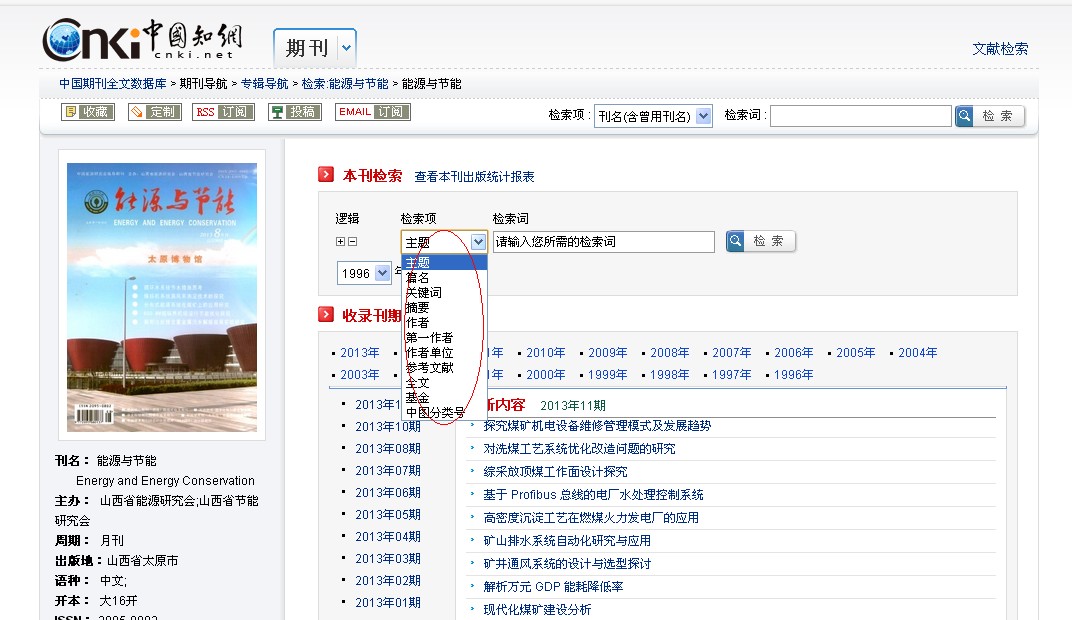Image resolution: width=1072 pixels, height=620 pixels.
Task: Open the 1996年 issues link
Action: click(x=794, y=375)
